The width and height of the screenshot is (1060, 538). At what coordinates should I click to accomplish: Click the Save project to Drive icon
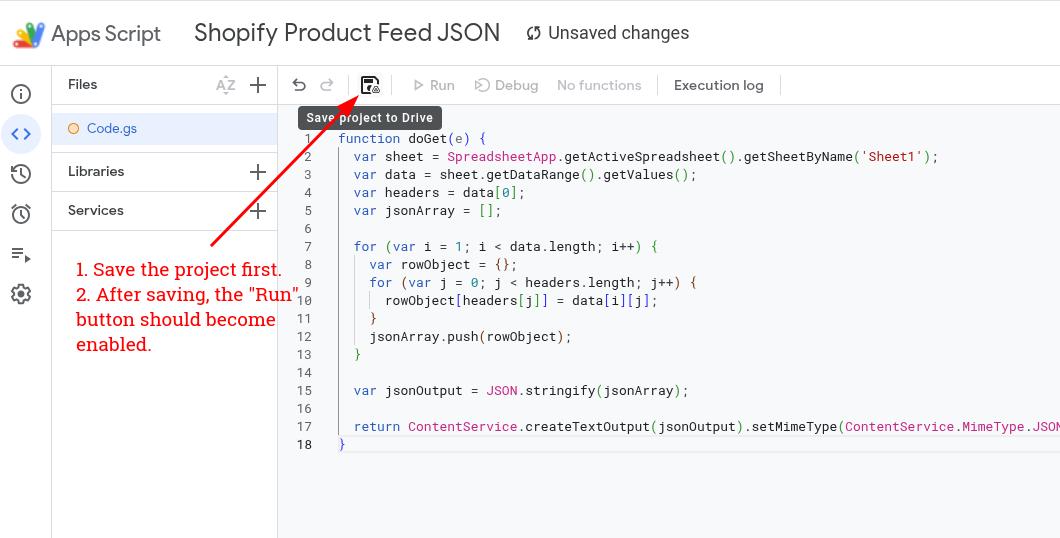370,85
